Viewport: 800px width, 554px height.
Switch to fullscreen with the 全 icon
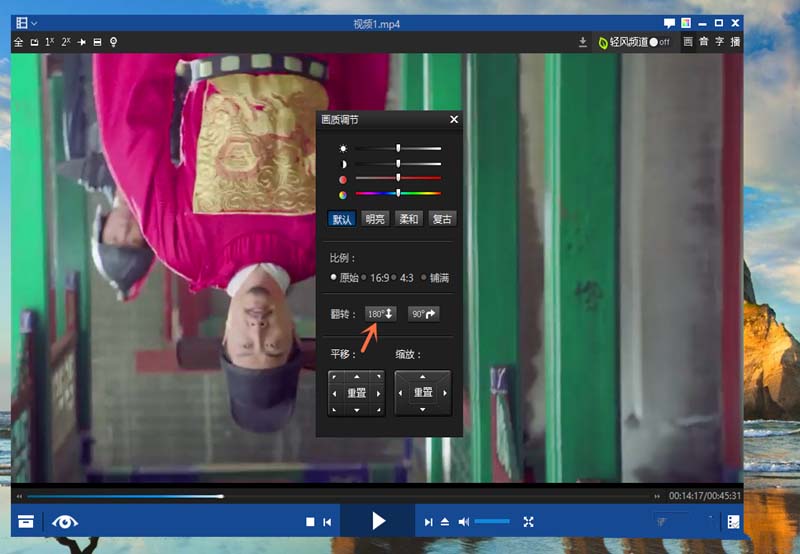[18, 42]
